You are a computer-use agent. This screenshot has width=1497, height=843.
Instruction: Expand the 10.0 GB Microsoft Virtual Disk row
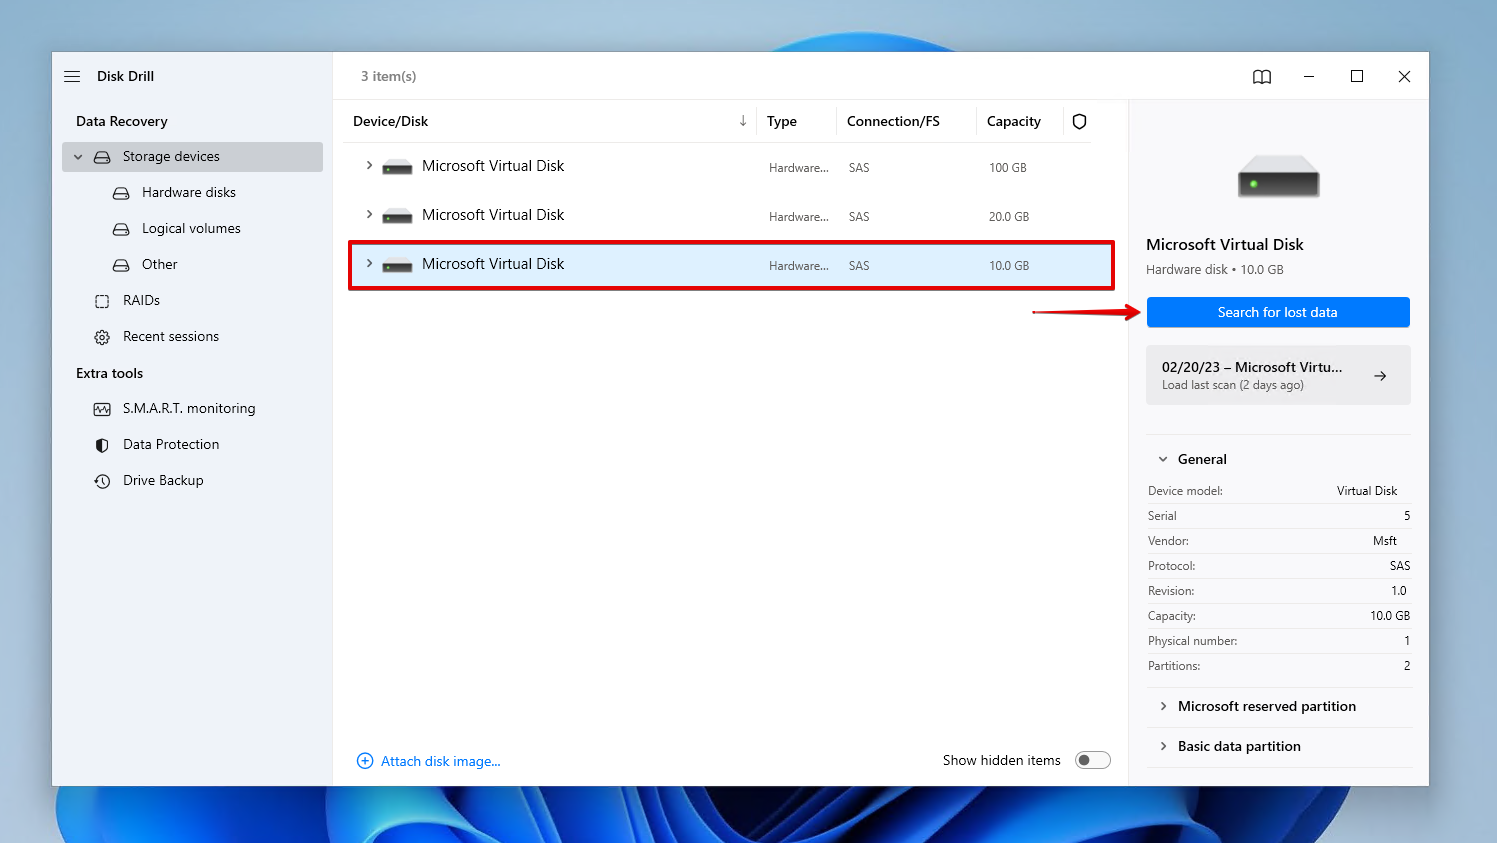369,263
